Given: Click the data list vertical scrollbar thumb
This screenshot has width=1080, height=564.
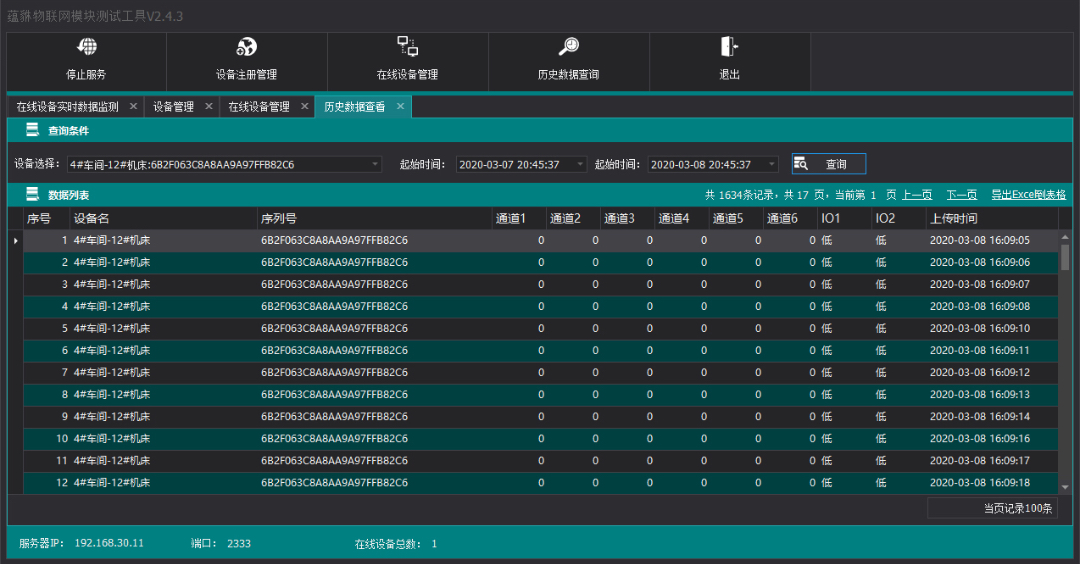Looking at the screenshot, I should tap(1065, 256).
